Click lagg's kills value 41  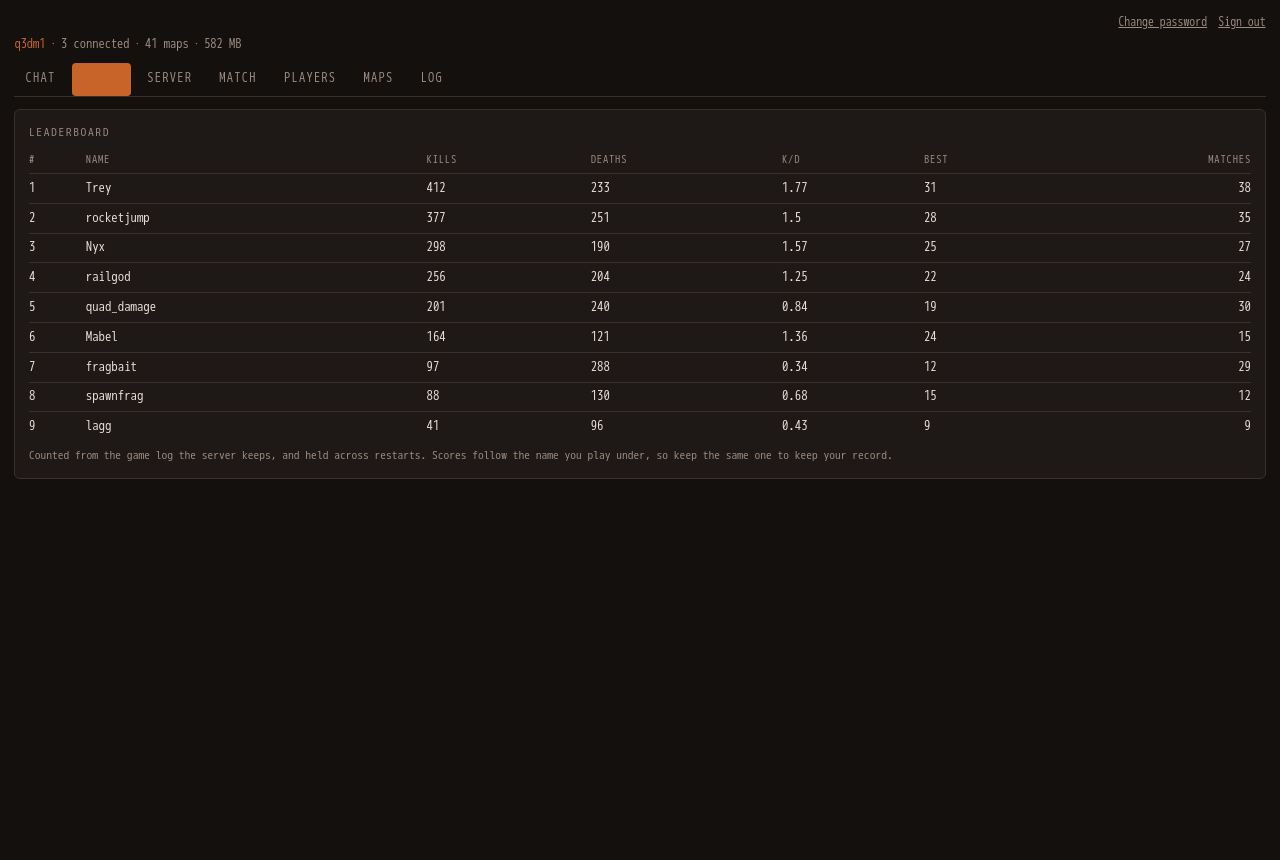(x=432, y=426)
